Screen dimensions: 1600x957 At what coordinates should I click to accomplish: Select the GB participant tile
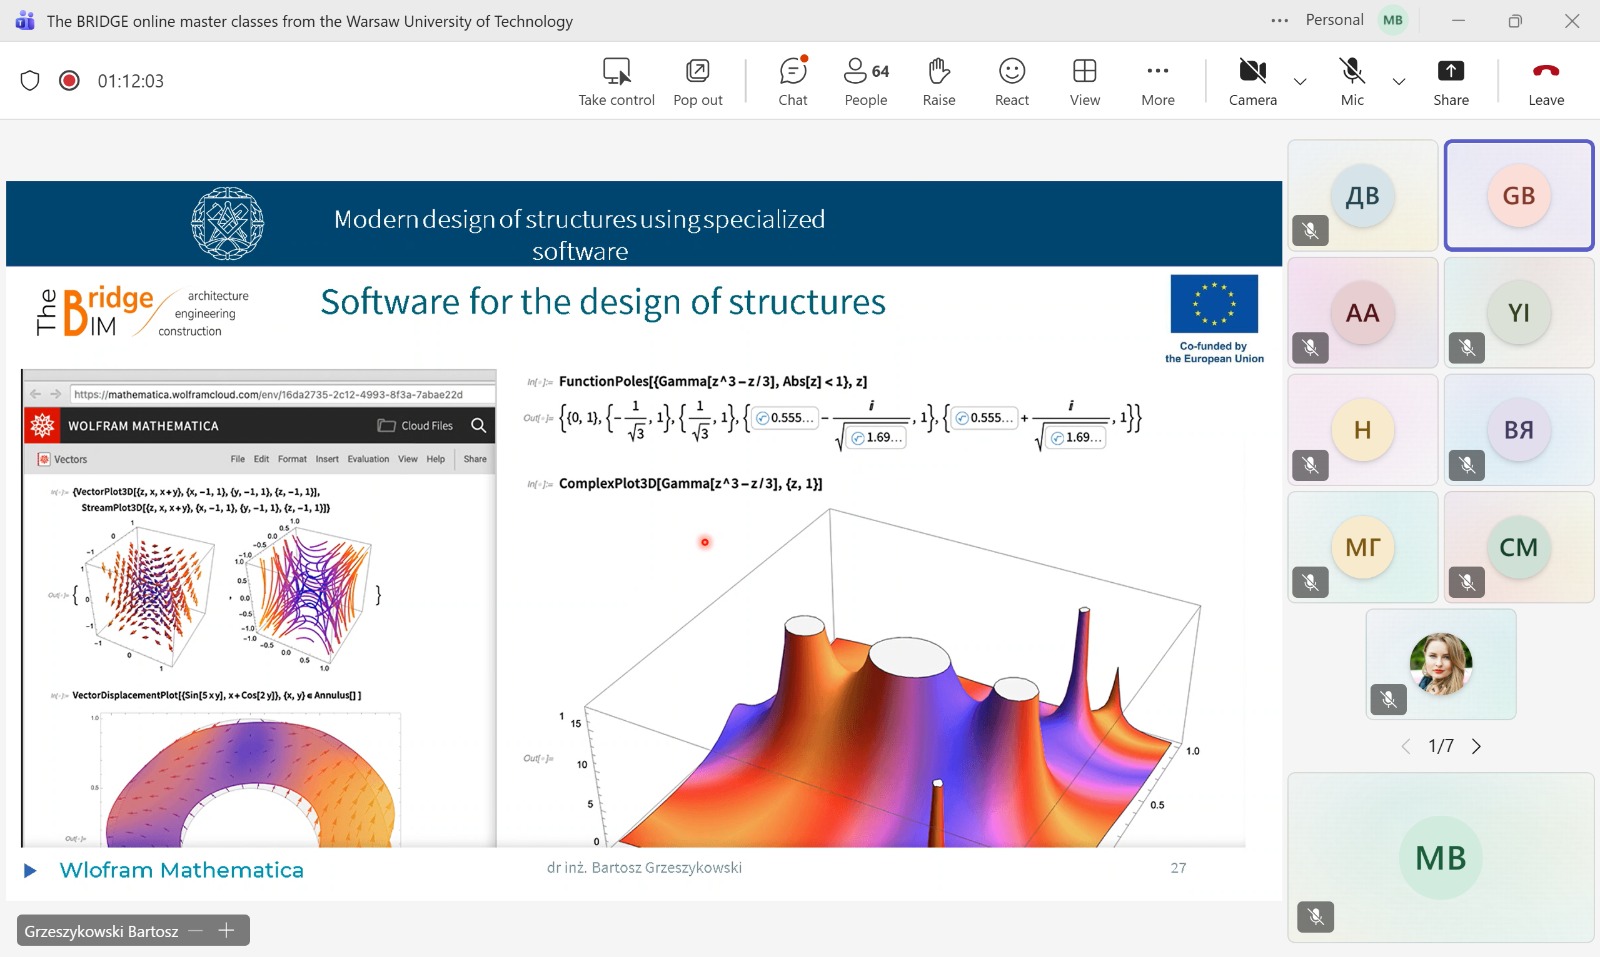[1518, 196]
